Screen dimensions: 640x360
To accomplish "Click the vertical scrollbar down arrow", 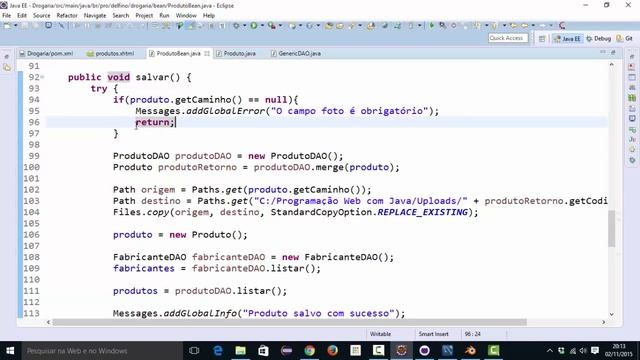I will [x=611, y=314].
